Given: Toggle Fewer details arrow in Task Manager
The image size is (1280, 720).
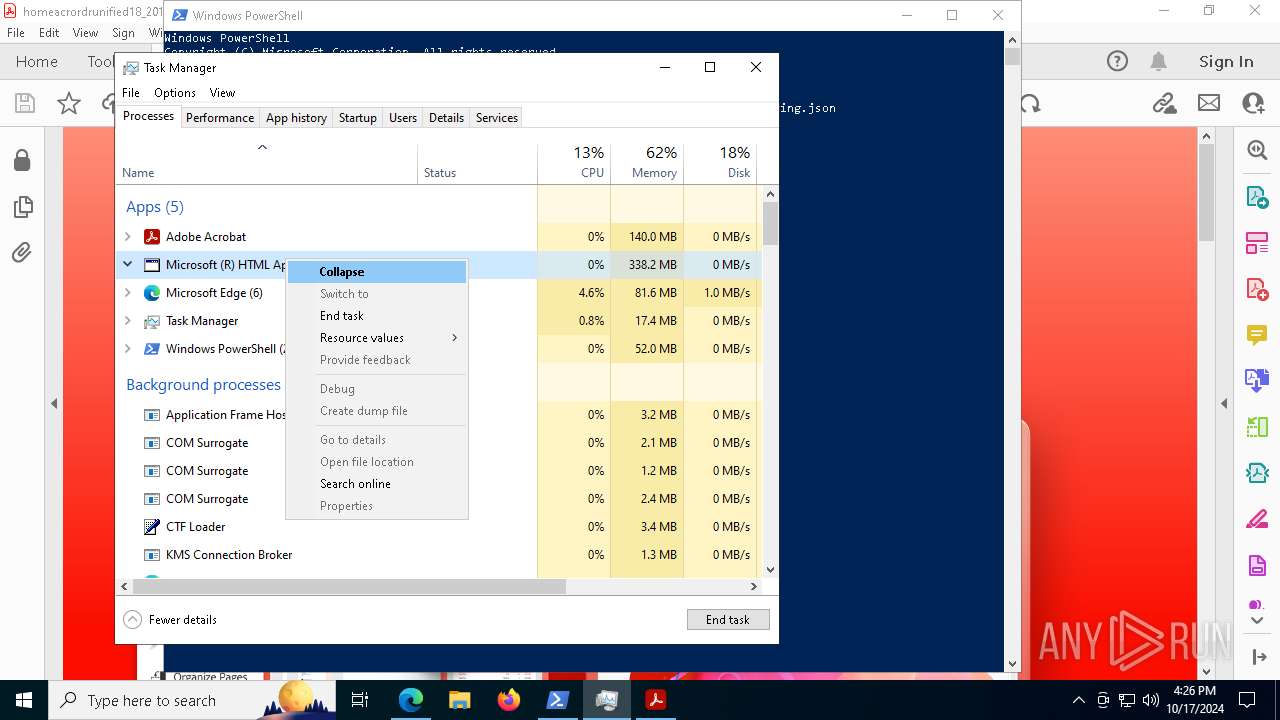Looking at the screenshot, I should 132,620.
